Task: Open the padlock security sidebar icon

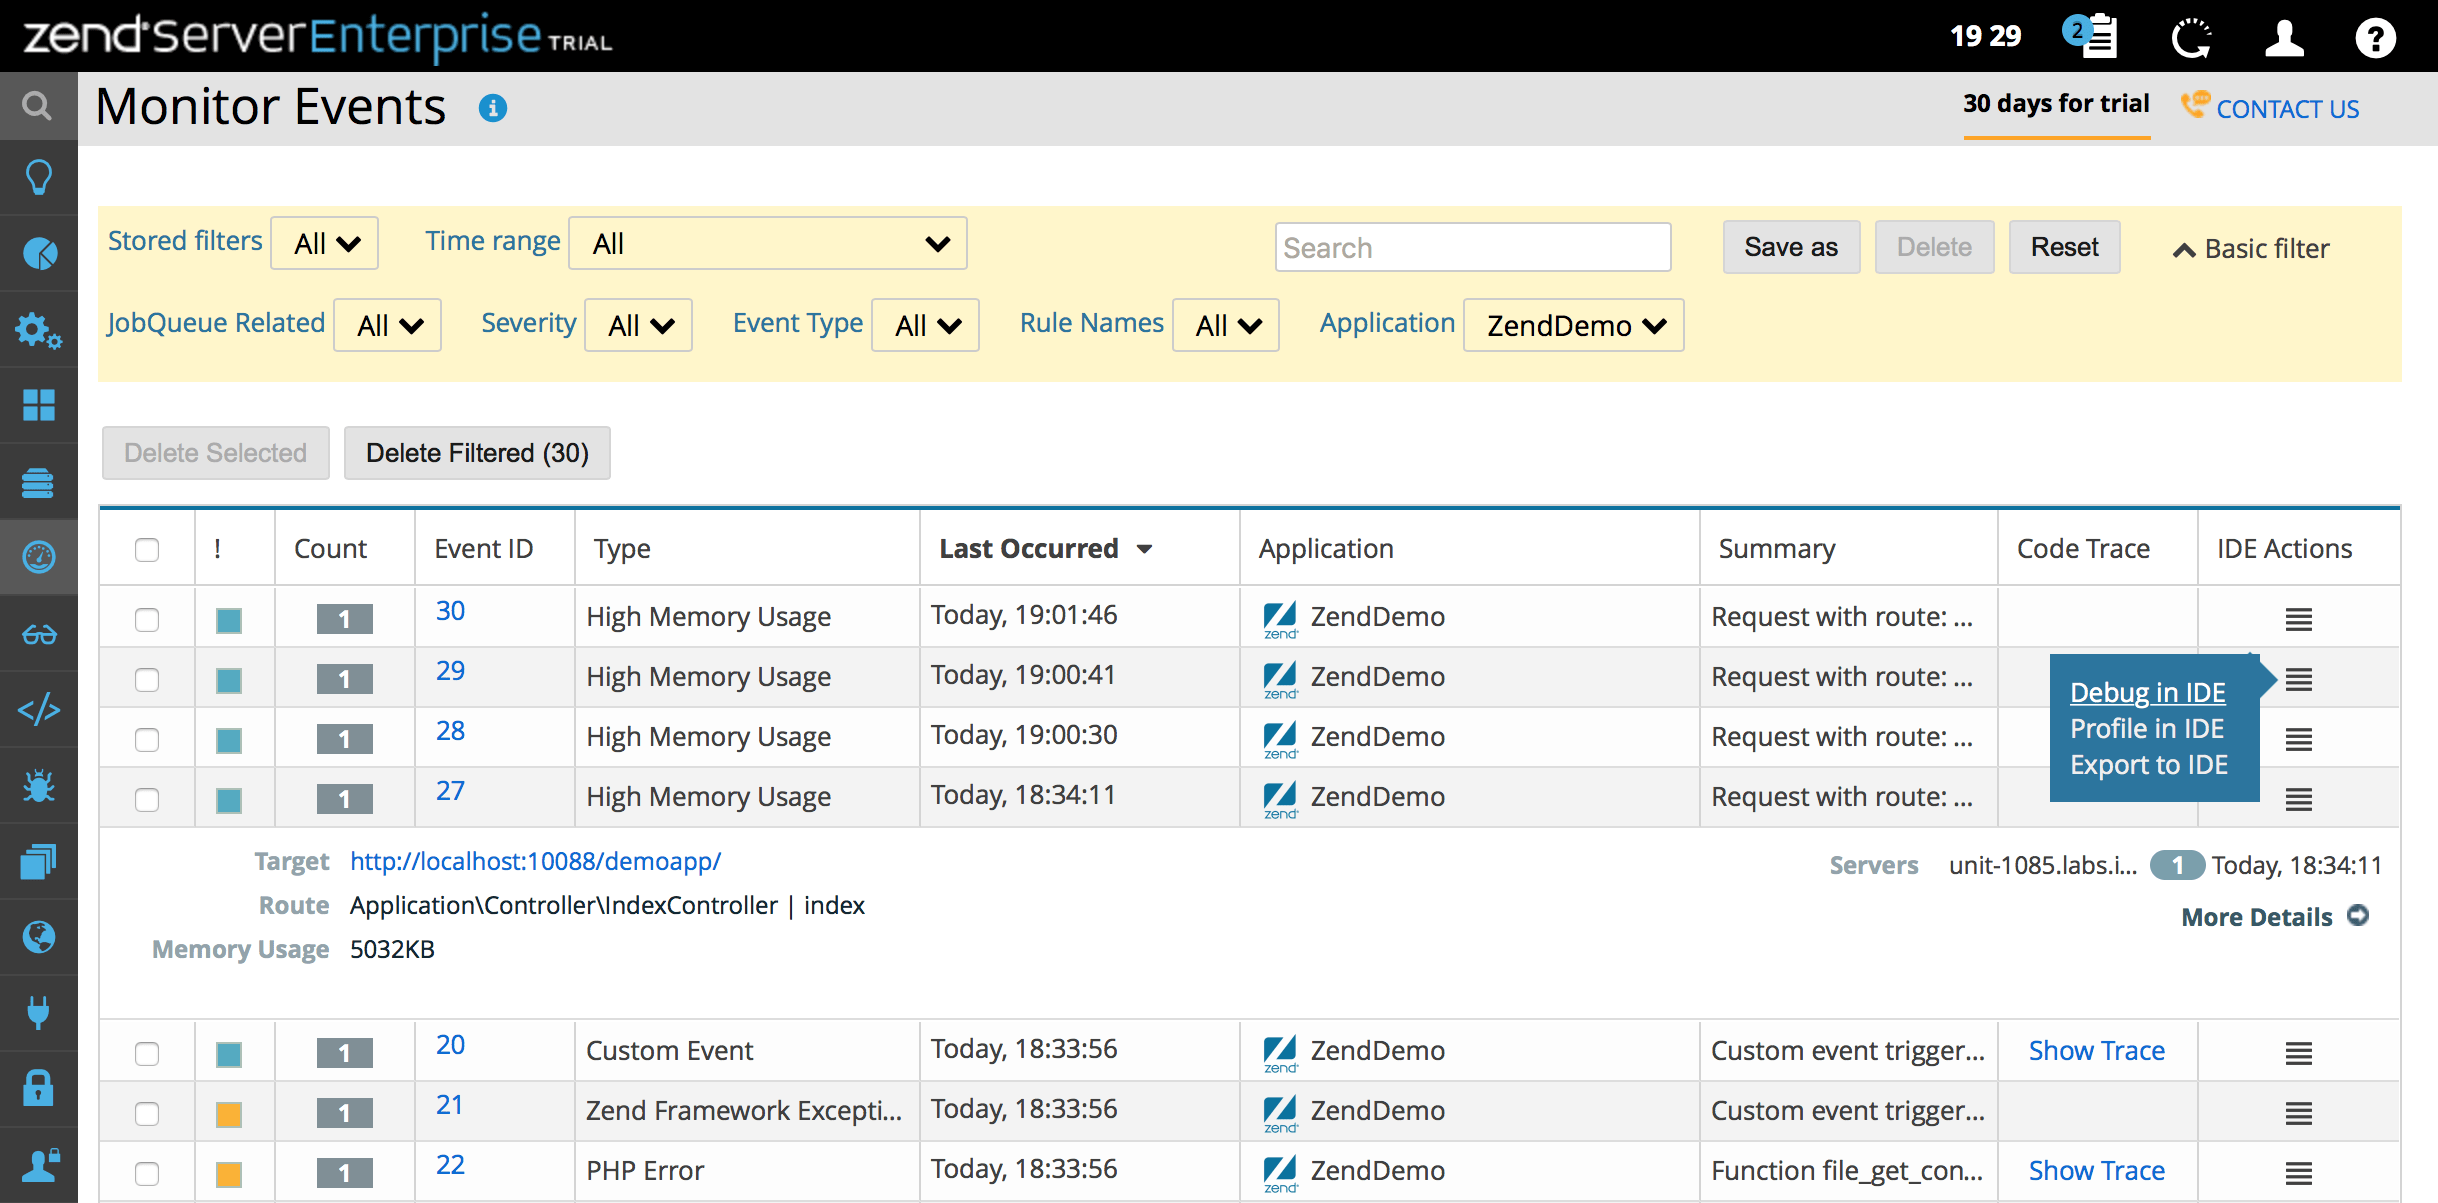Action: coord(38,1087)
